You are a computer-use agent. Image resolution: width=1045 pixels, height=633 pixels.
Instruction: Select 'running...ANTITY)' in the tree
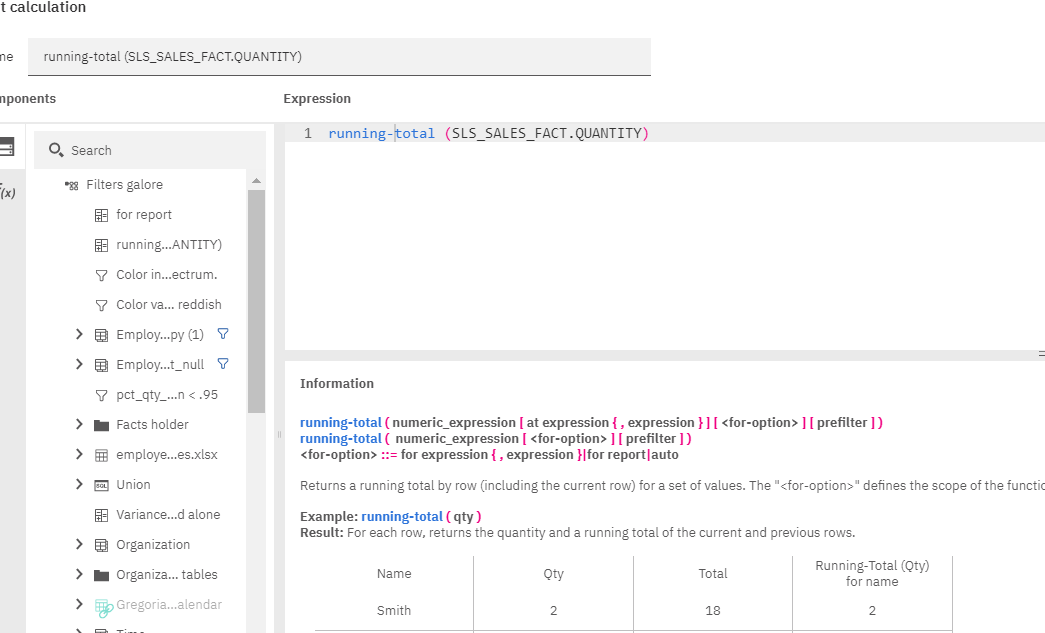pyautogui.click(x=169, y=245)
